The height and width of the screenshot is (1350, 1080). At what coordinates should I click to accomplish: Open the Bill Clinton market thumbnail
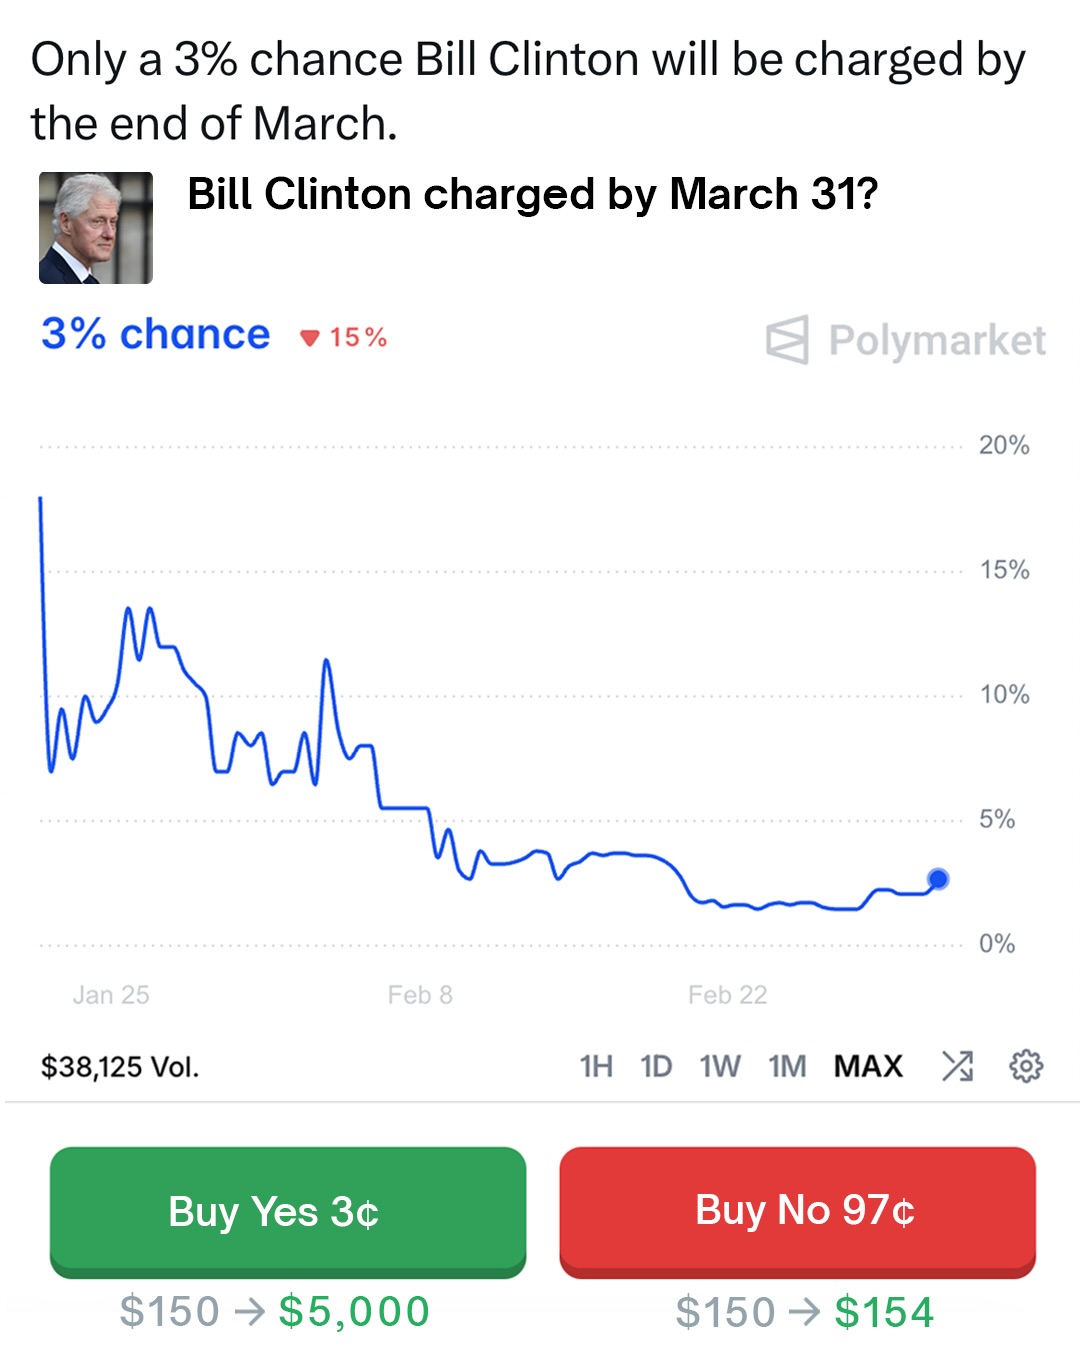click(96, 228)
